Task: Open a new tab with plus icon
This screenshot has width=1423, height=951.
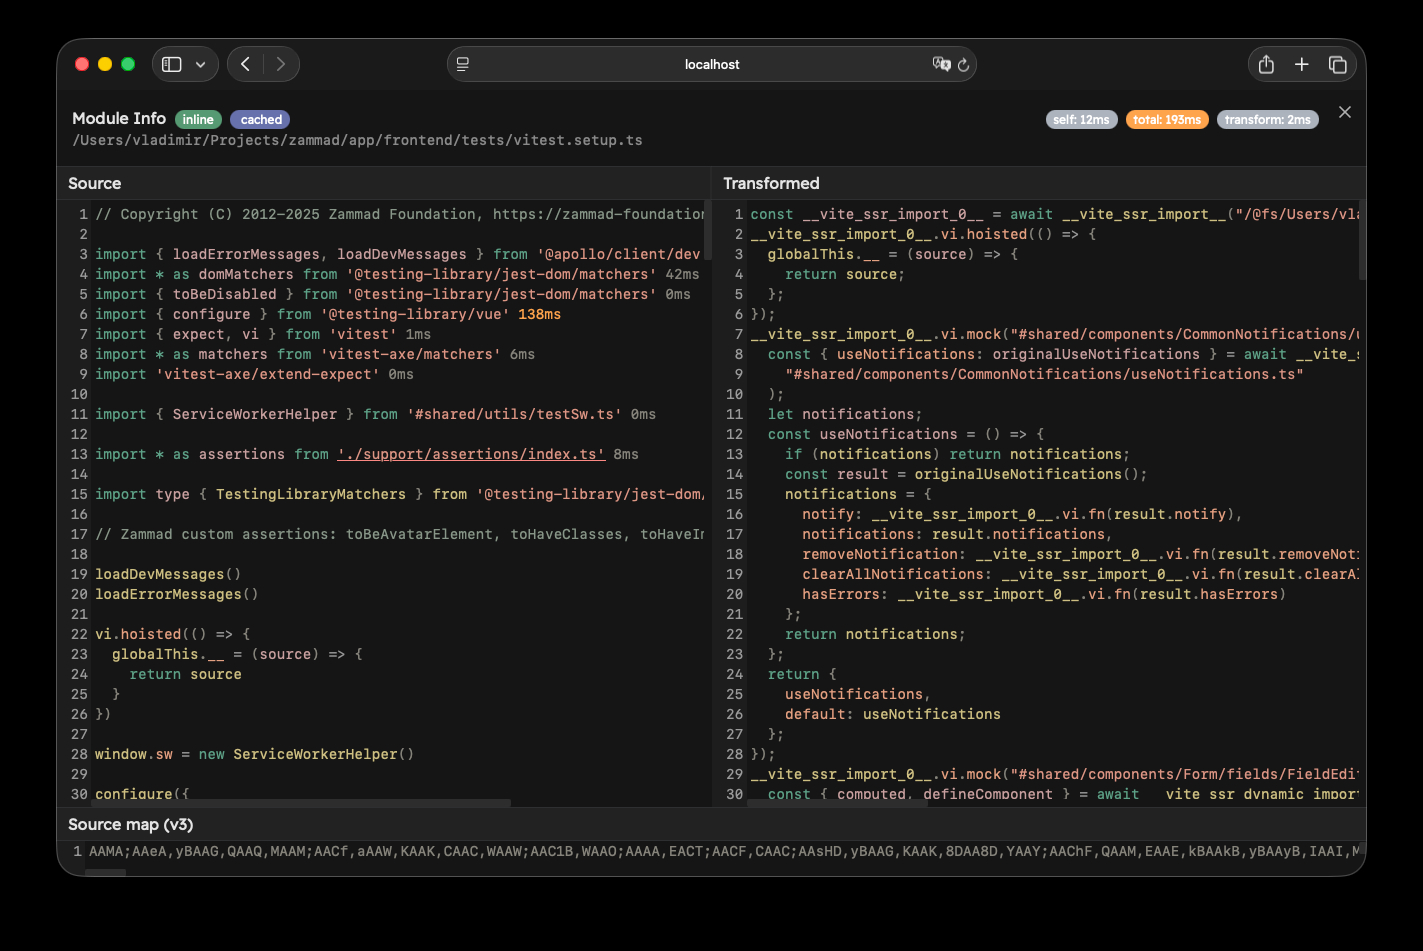Action: pos(1301,64)
